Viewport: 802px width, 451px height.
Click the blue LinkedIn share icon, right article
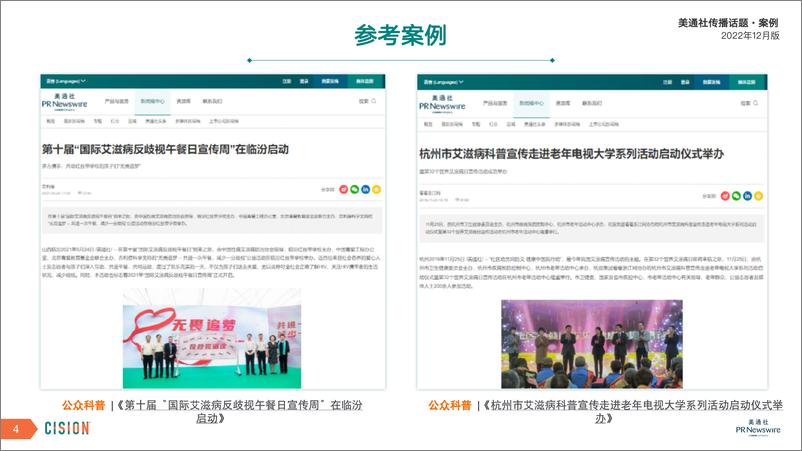(x=747, y=196)
